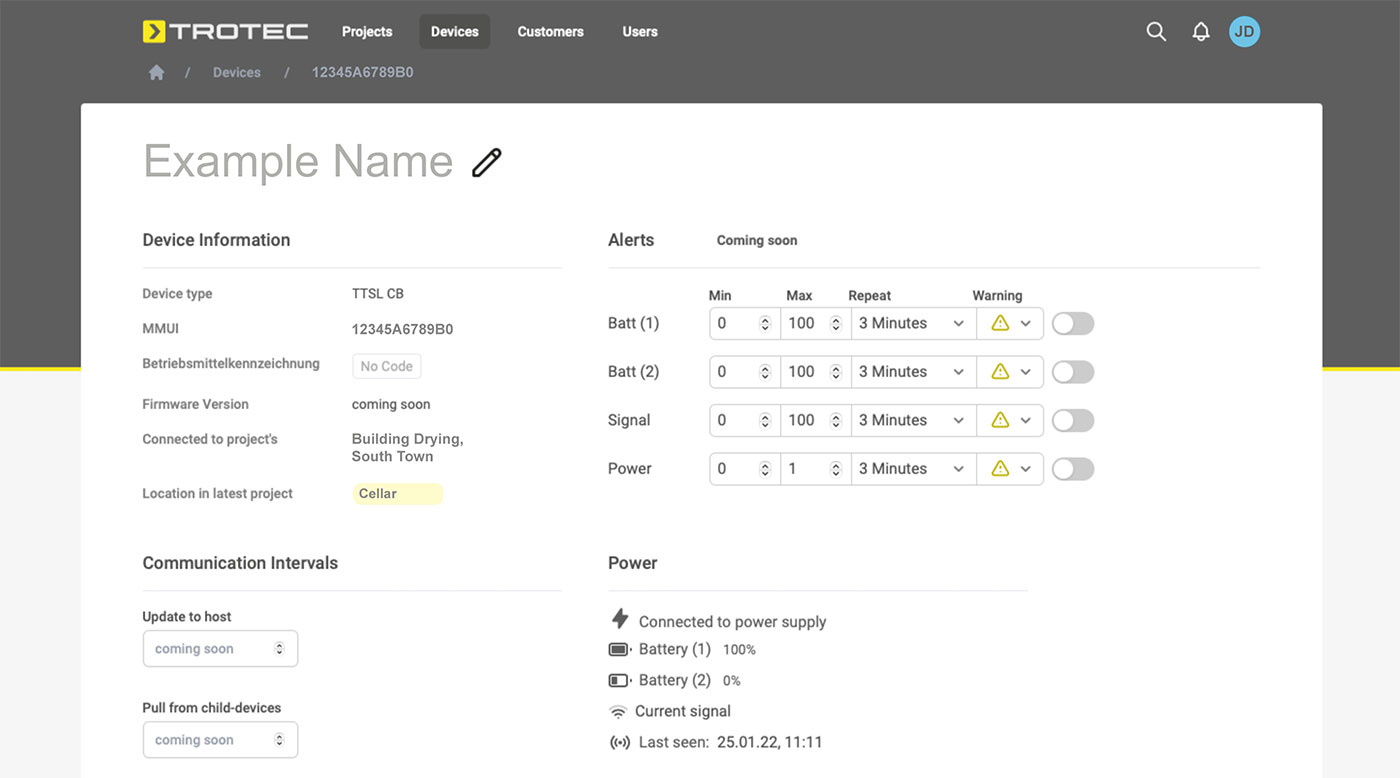
Task: Click the lightning bolt power supply icon
Action: 620,619
